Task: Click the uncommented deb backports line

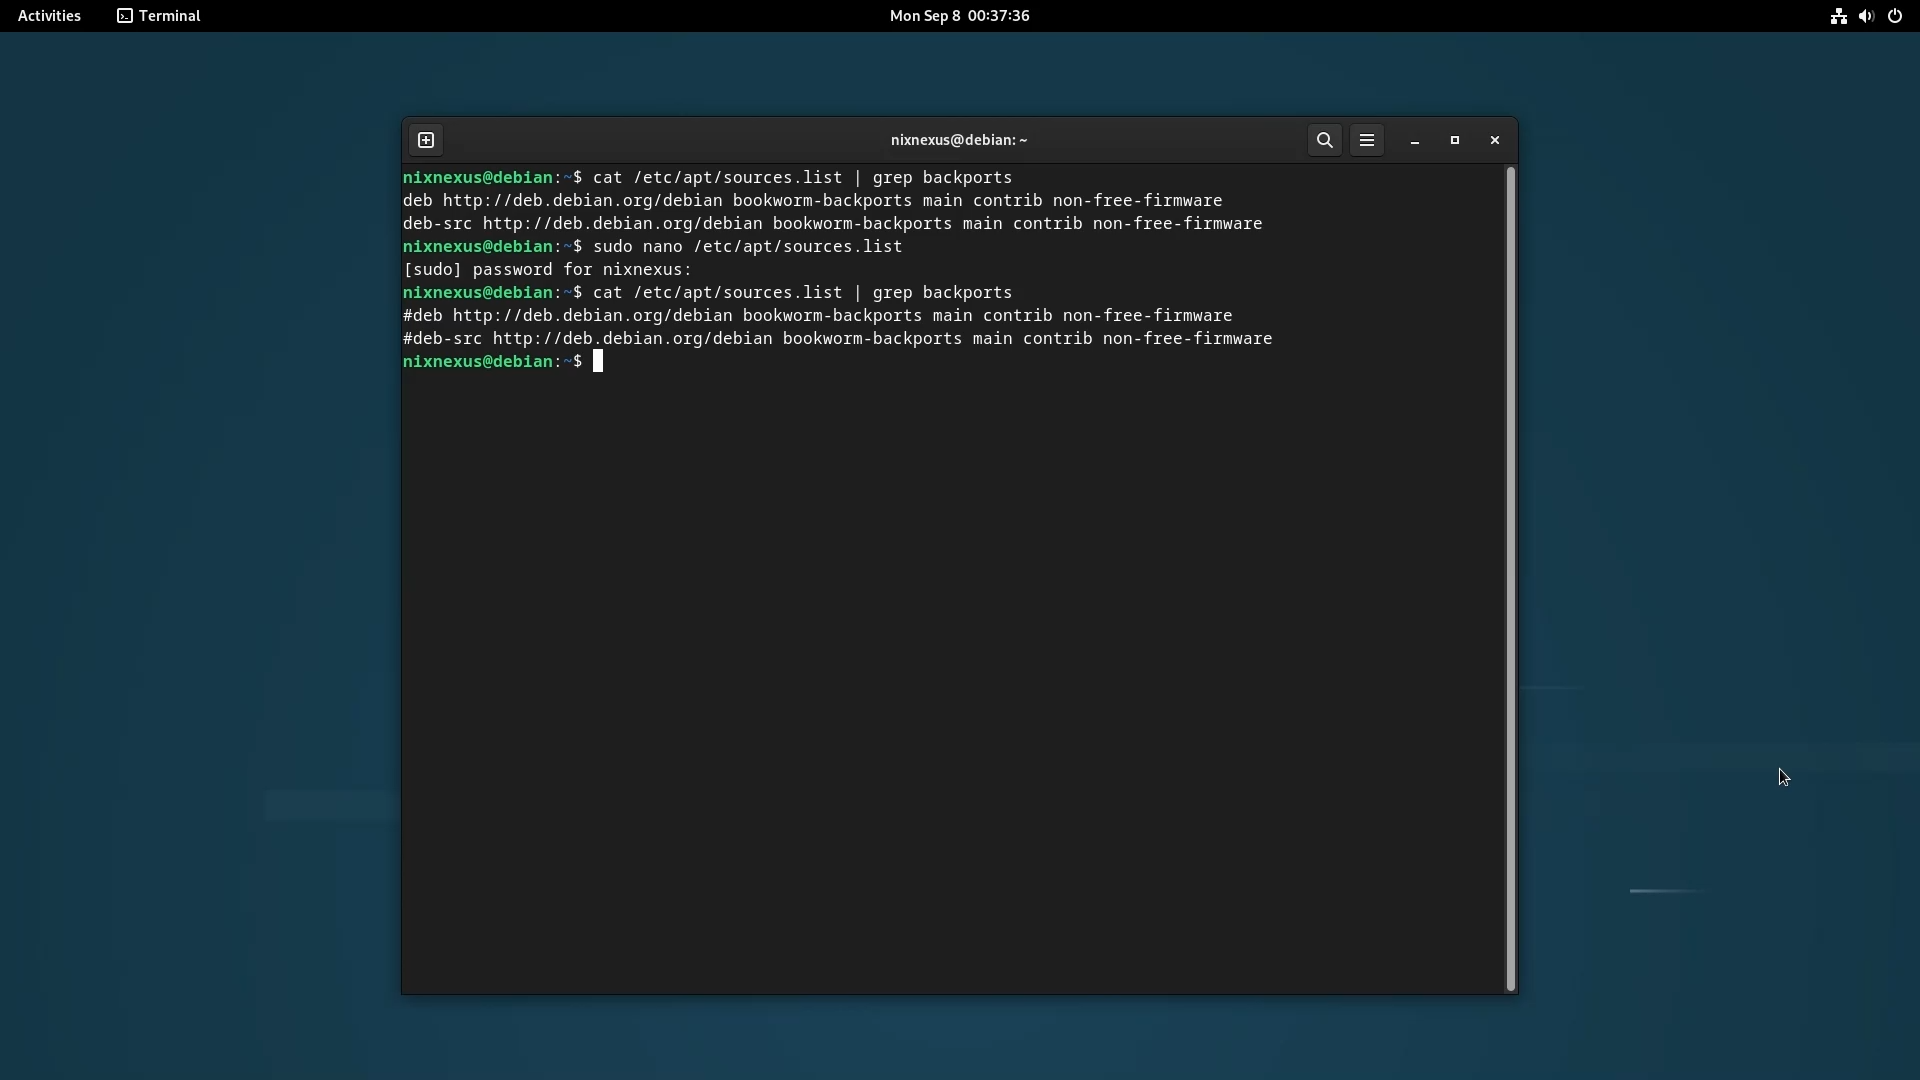Action: click(812, 201)
